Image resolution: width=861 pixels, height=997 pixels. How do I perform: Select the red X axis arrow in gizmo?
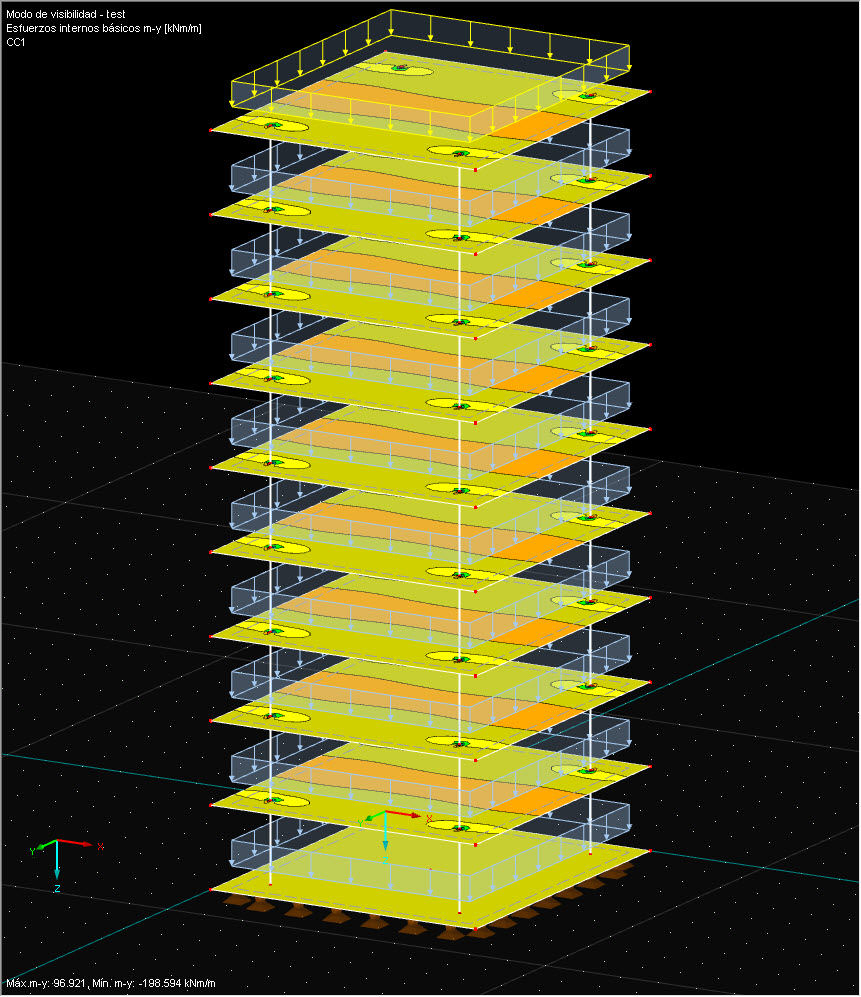(x=86, y=844)
